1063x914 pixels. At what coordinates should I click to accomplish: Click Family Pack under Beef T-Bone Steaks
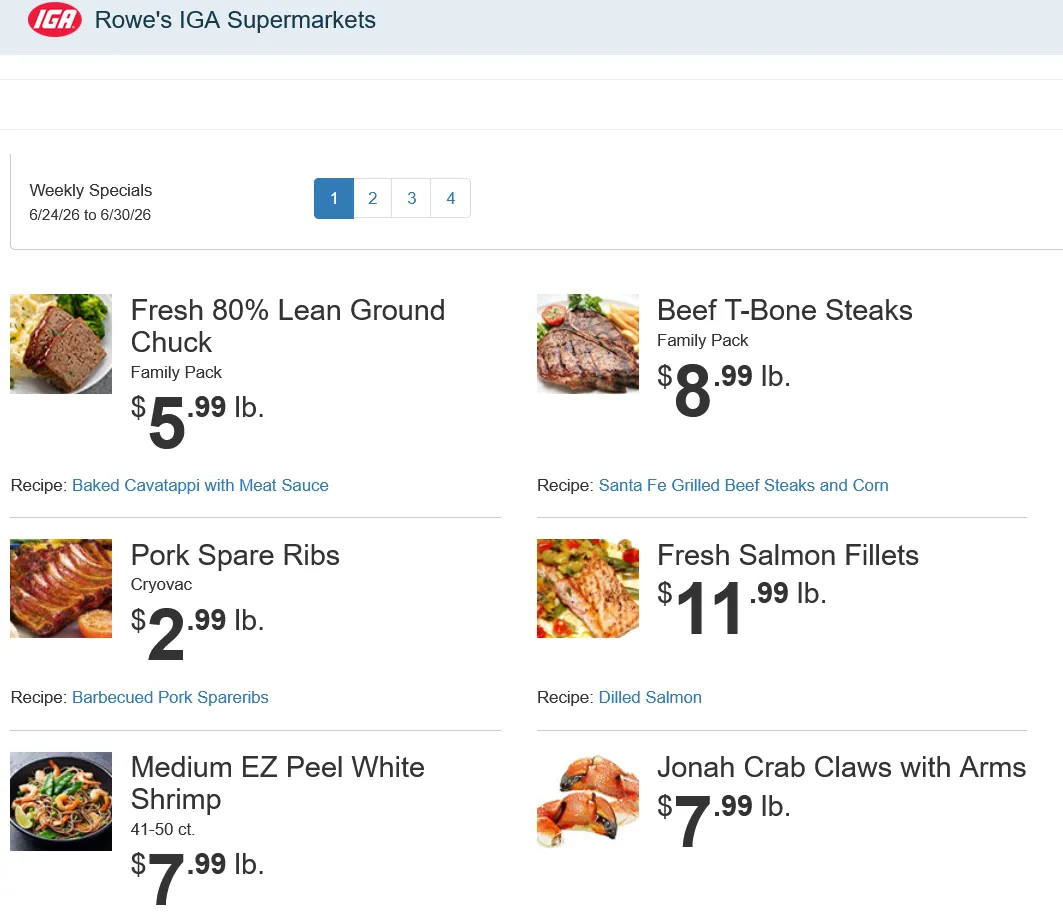pos(702,340)
